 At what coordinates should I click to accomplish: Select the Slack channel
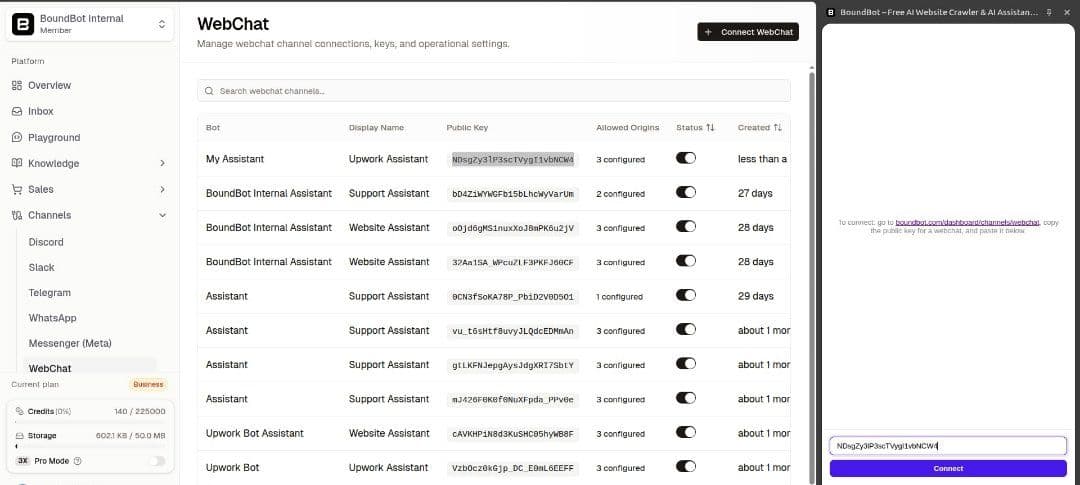tap(41, 267)
